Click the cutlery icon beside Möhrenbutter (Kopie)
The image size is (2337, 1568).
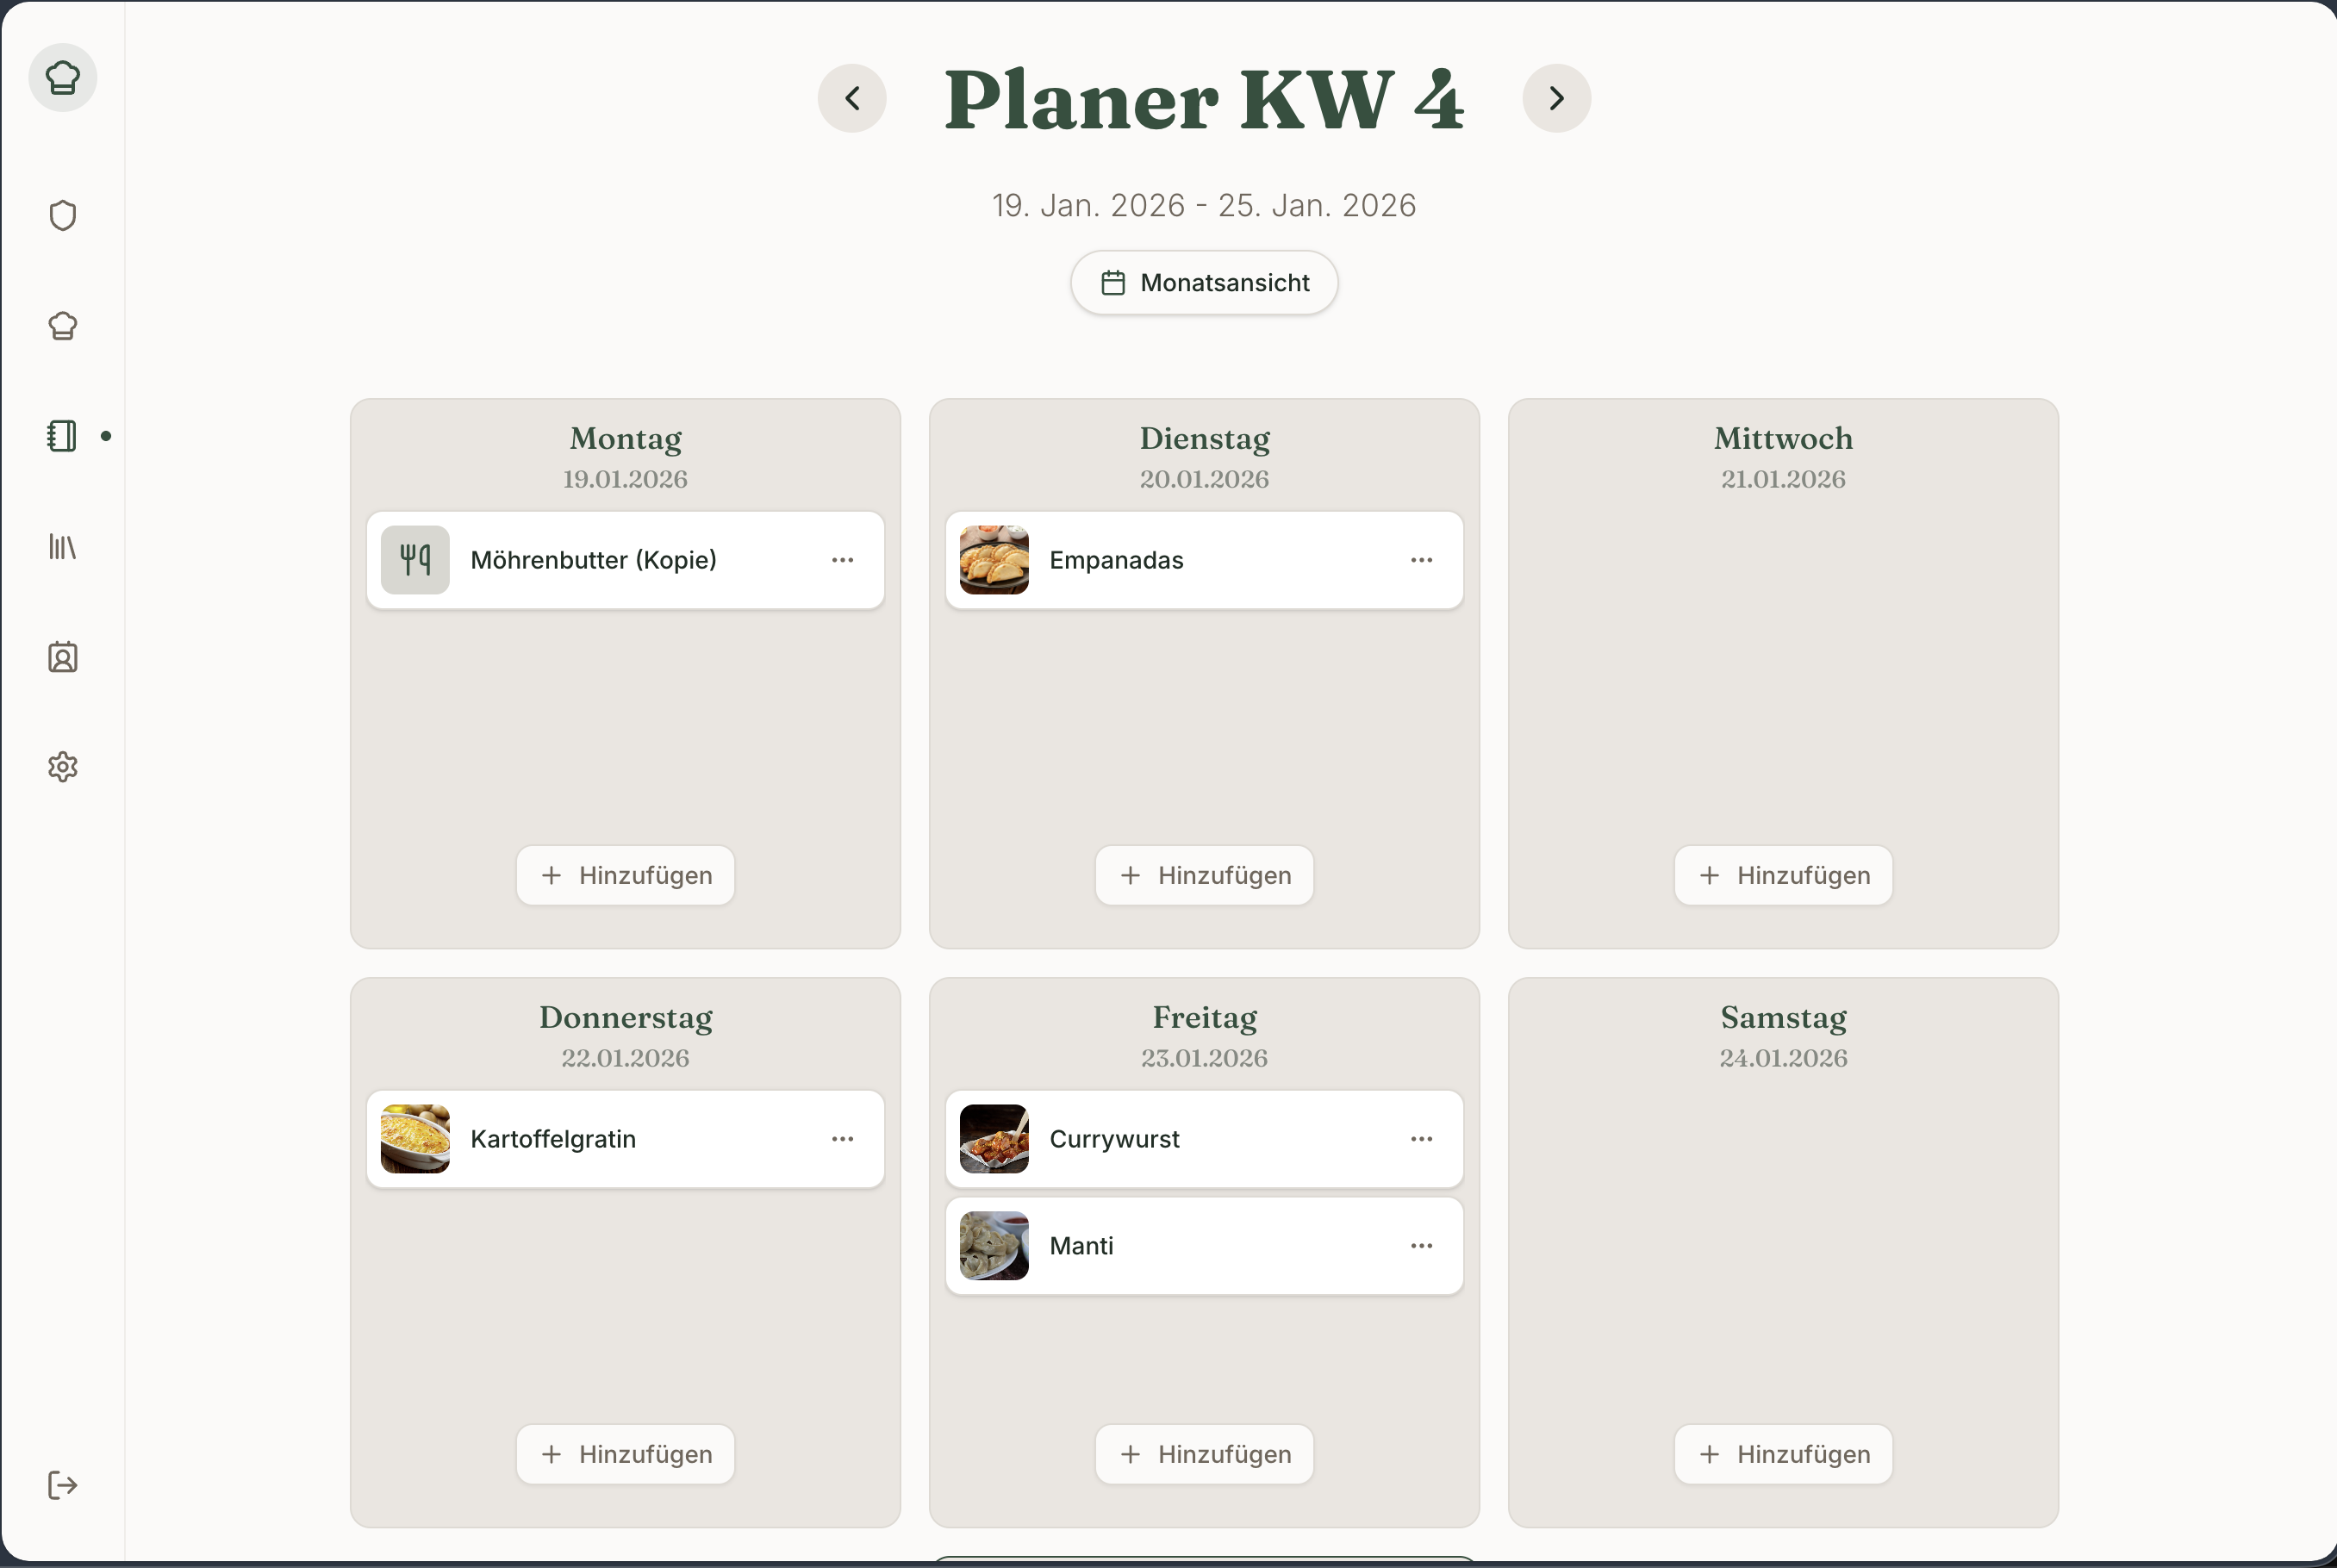click(x=414, y=560)
